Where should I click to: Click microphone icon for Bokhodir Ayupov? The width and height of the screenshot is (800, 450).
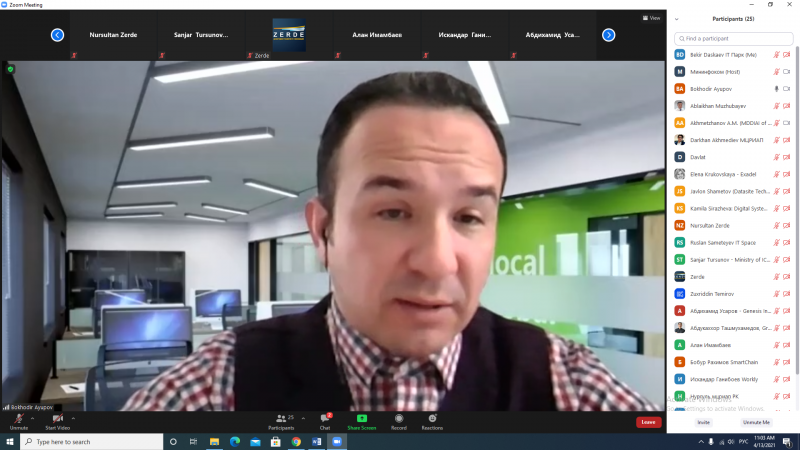[x=777, y=89]
